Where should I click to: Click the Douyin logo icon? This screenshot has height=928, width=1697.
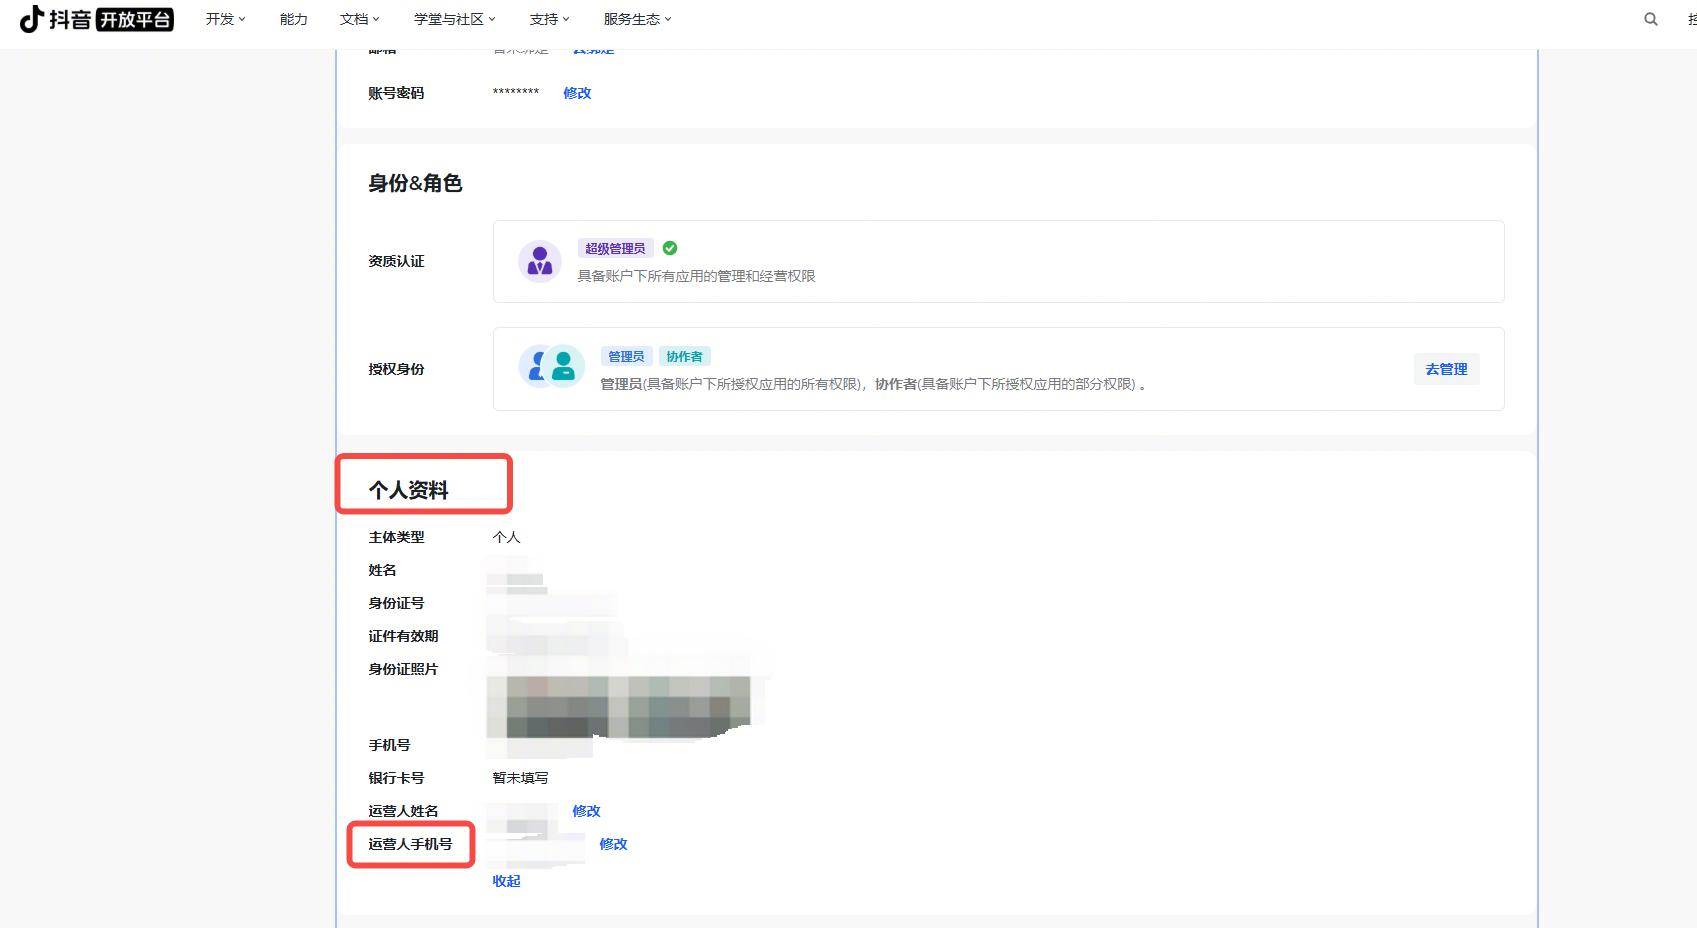coord(32,19)
